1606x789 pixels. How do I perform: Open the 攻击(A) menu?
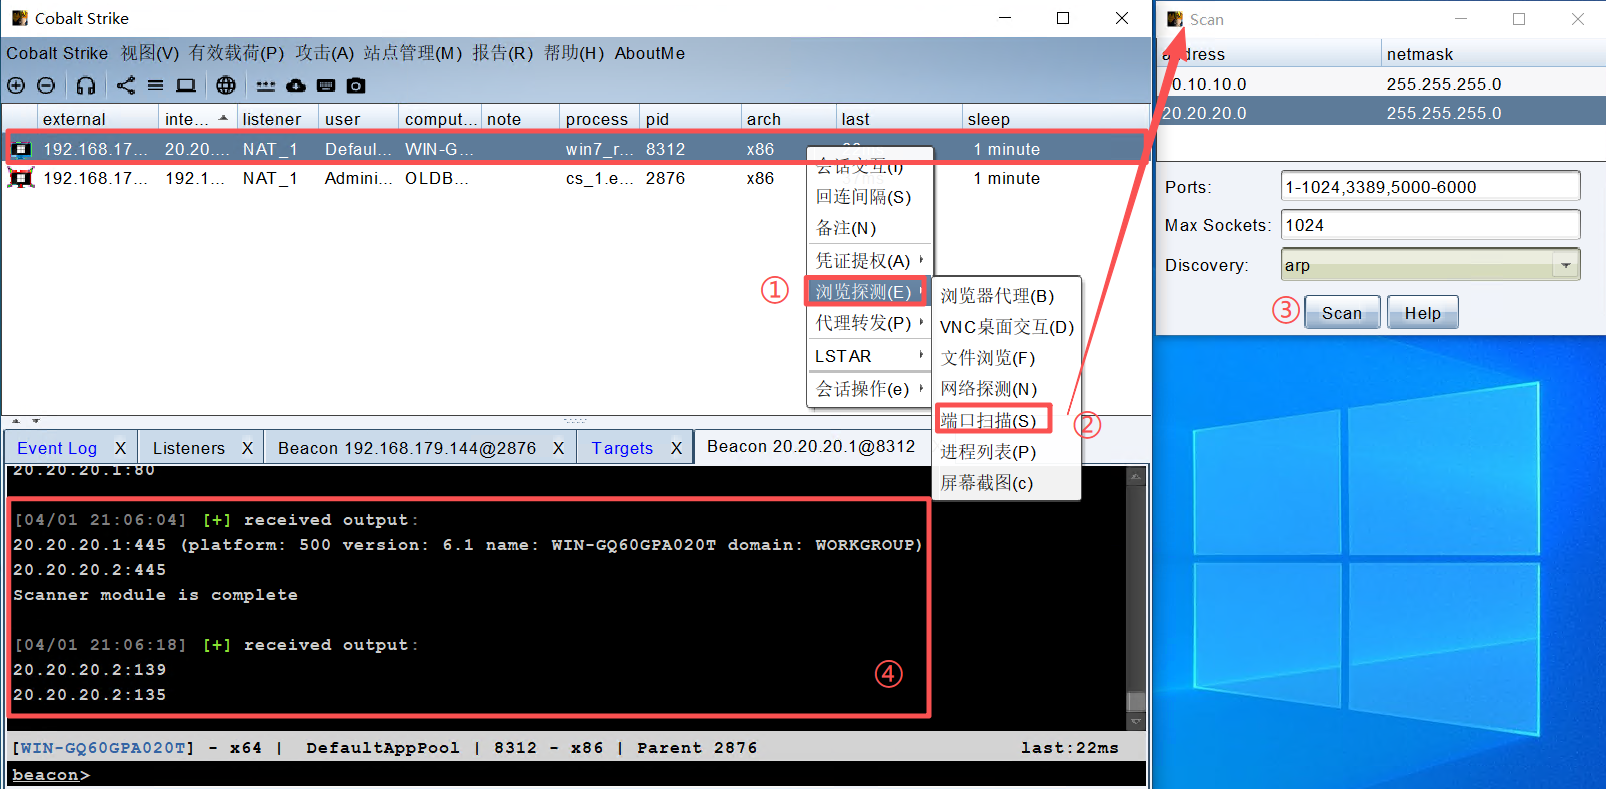click(x=324, y=53)
